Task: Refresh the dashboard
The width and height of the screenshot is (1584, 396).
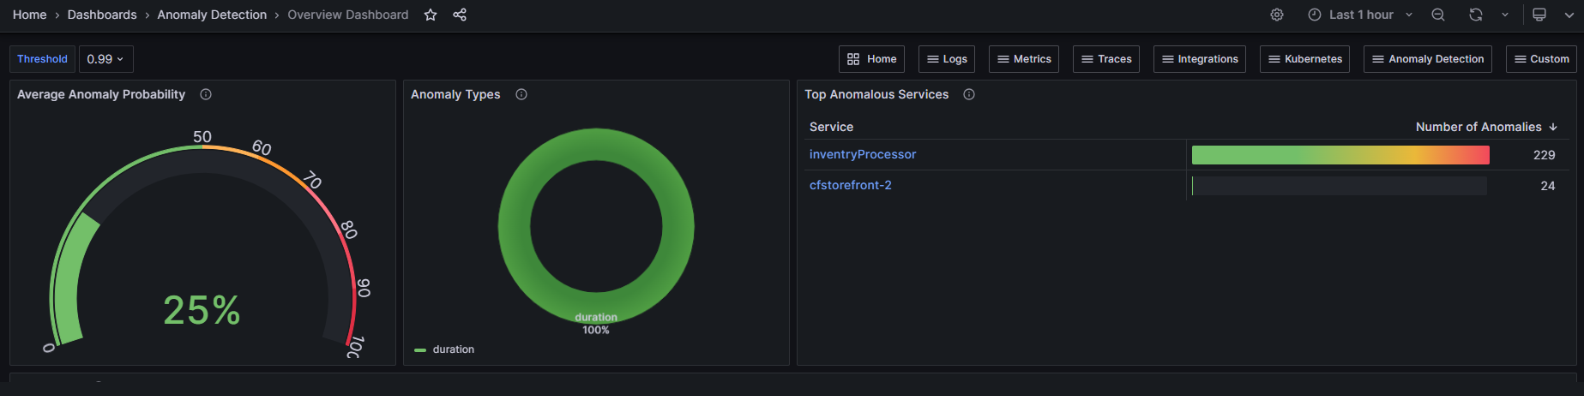Action: [x=1475, y=15]
